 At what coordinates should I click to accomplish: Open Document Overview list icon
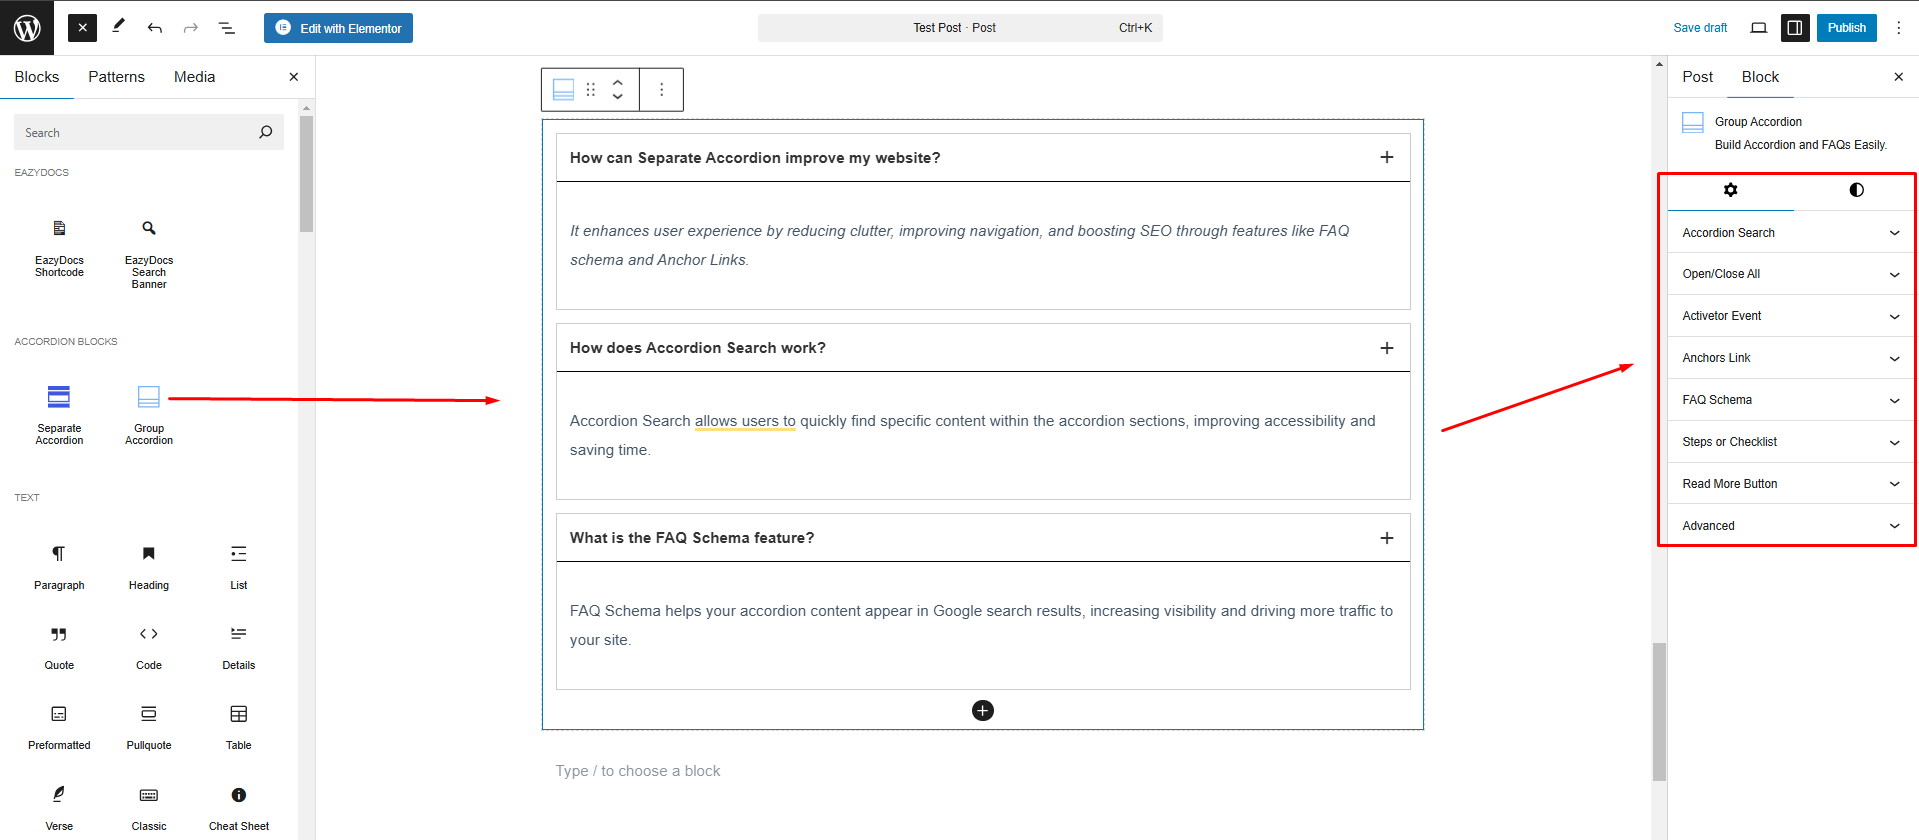pyautogui.click(x=227, y=28)
